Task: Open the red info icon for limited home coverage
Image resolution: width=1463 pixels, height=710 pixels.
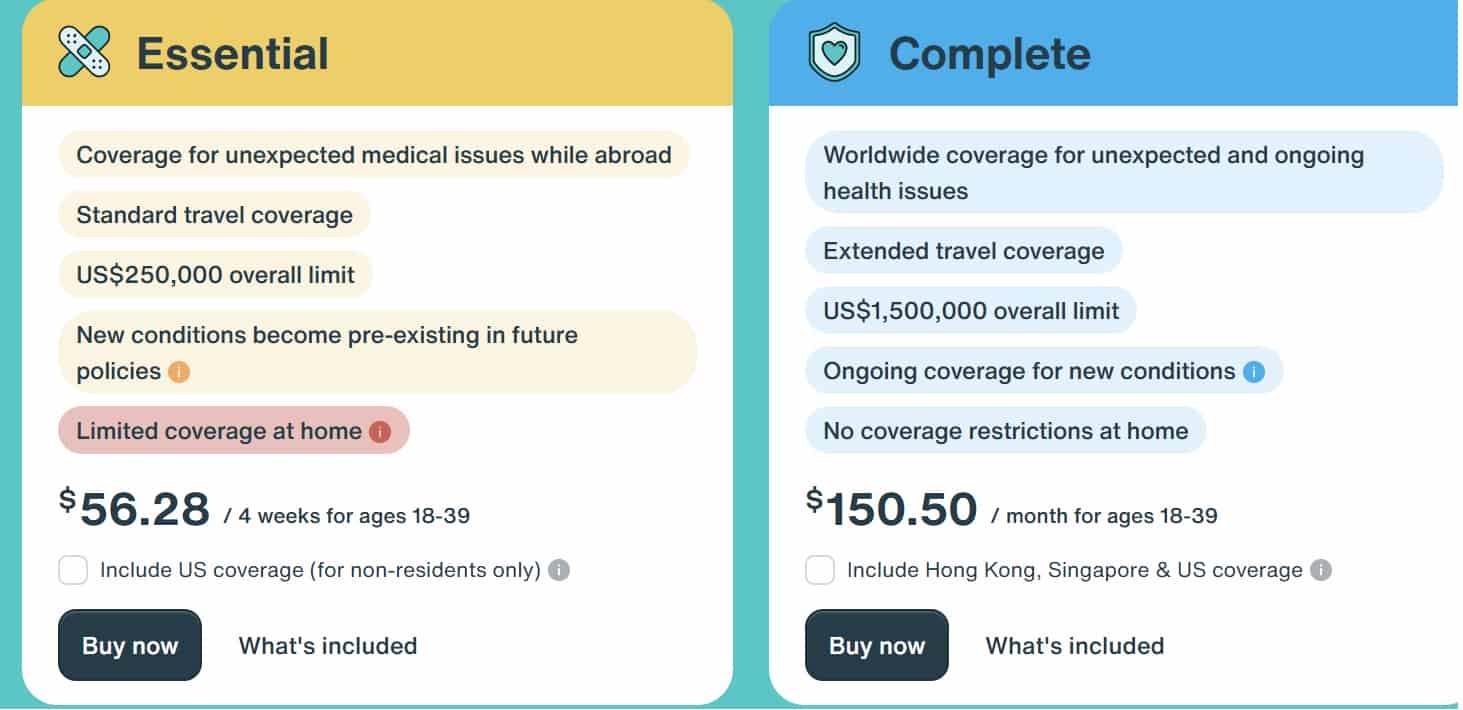Action: click(379, 431)
